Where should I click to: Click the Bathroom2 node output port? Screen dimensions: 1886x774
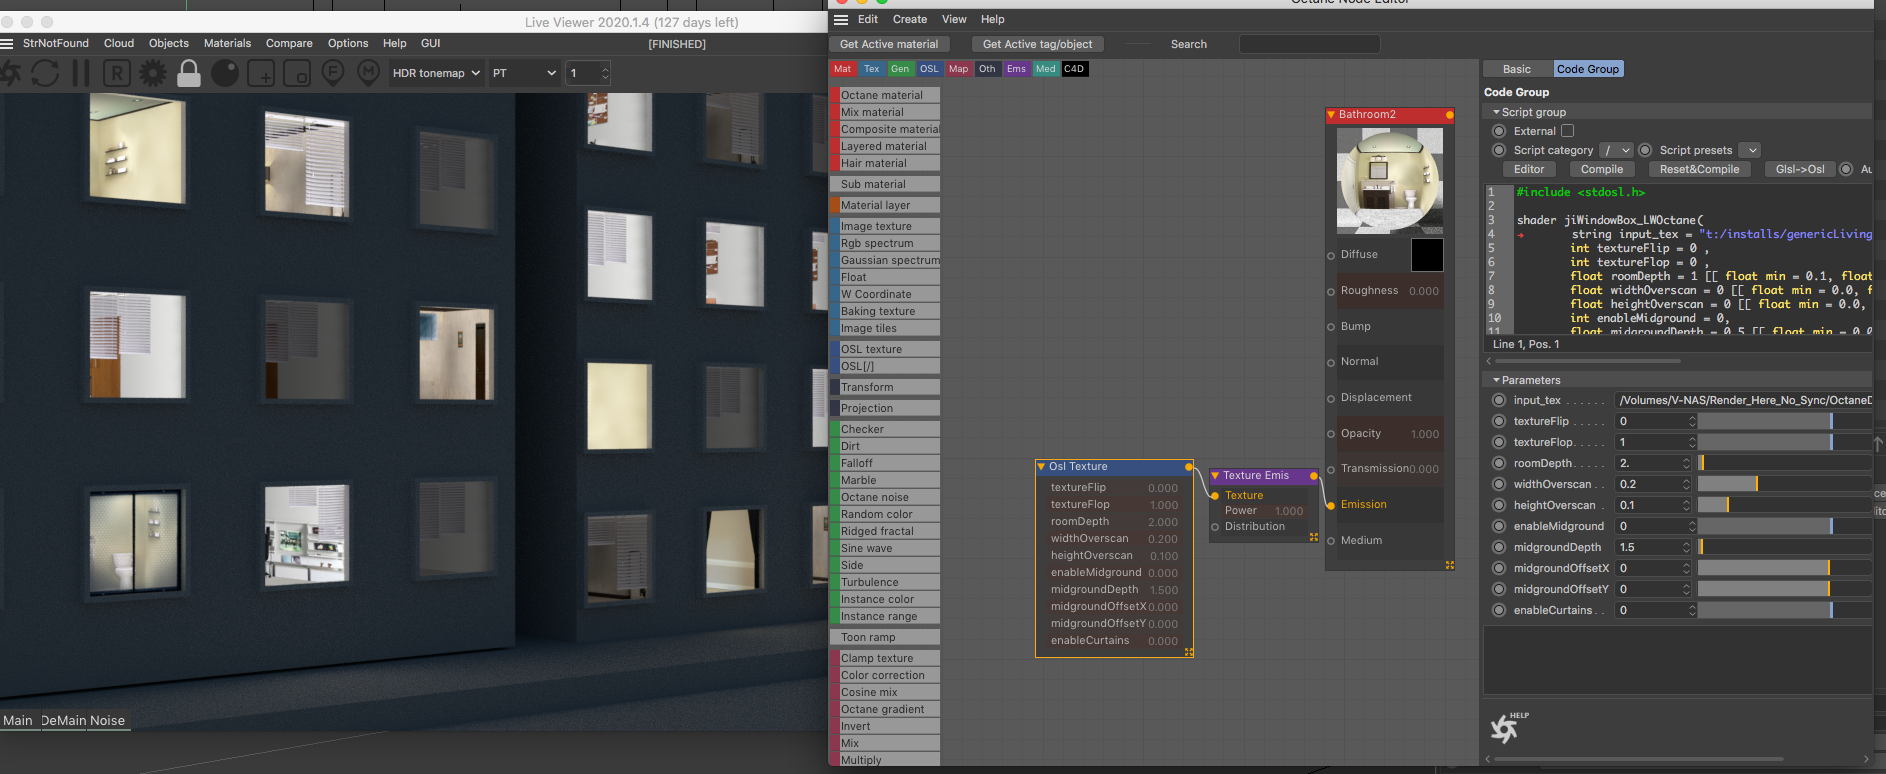[1449, 115]
